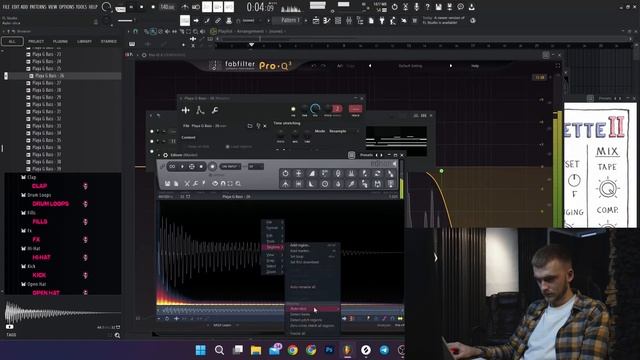Image resolution: width=640 pixels, height=360 pixels.
Task: Open File Explorer from the taskbar
Action: 256,350
